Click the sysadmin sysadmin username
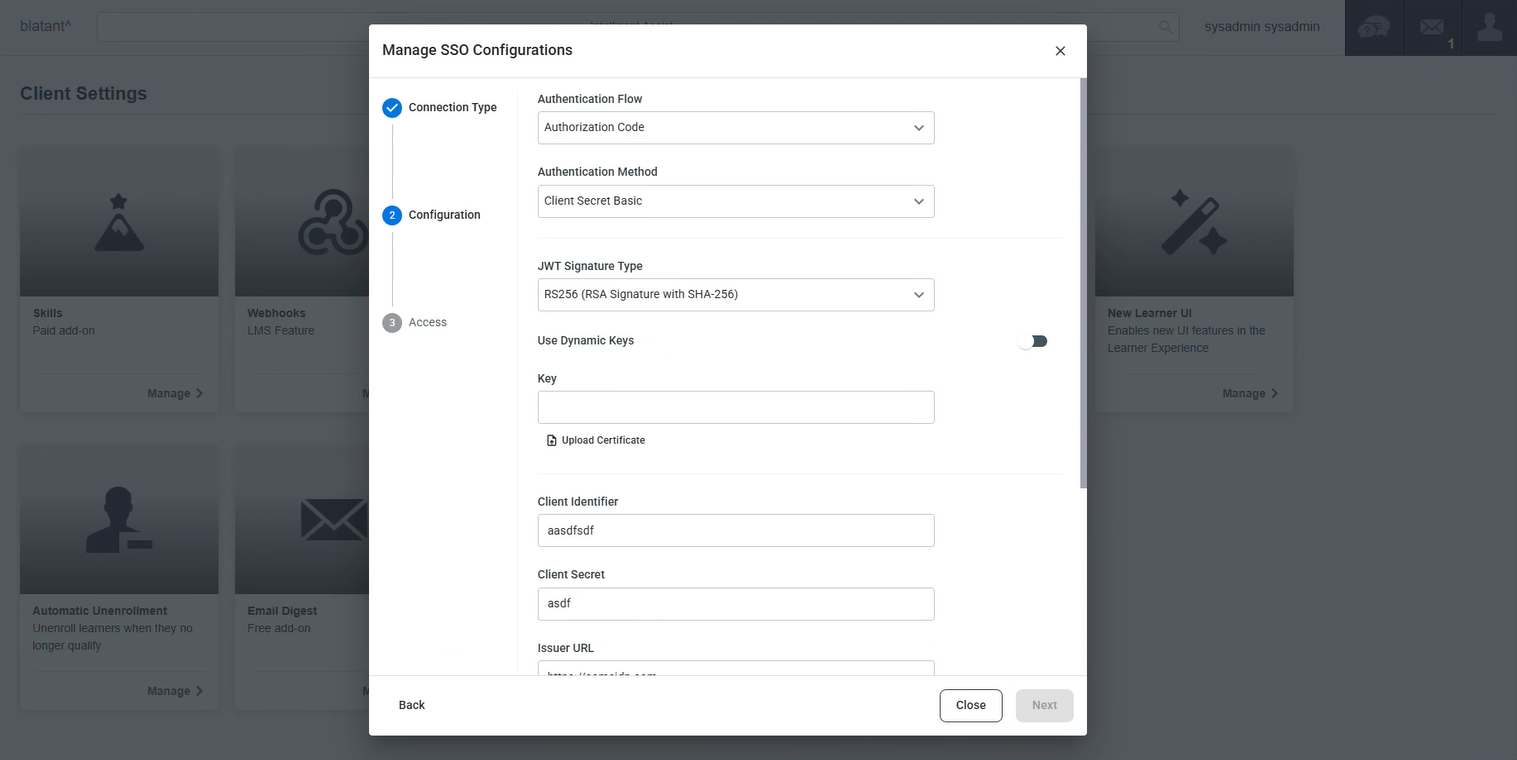The height and width of the screenshot is (760, 1517). (x=1262, y=27)
